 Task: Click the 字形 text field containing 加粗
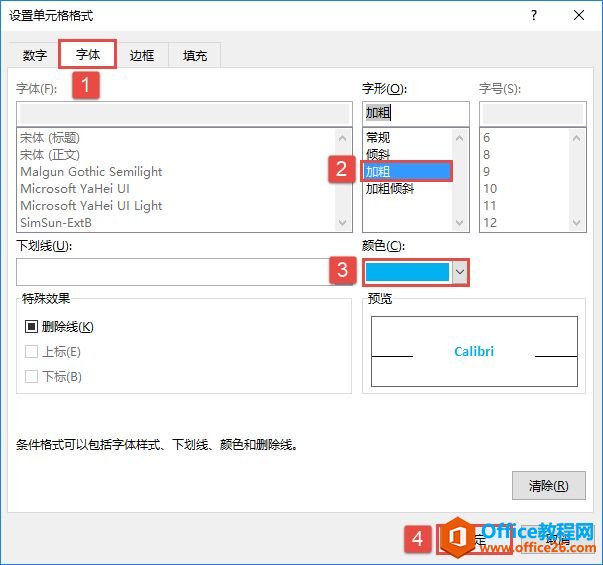pos(416,113)
